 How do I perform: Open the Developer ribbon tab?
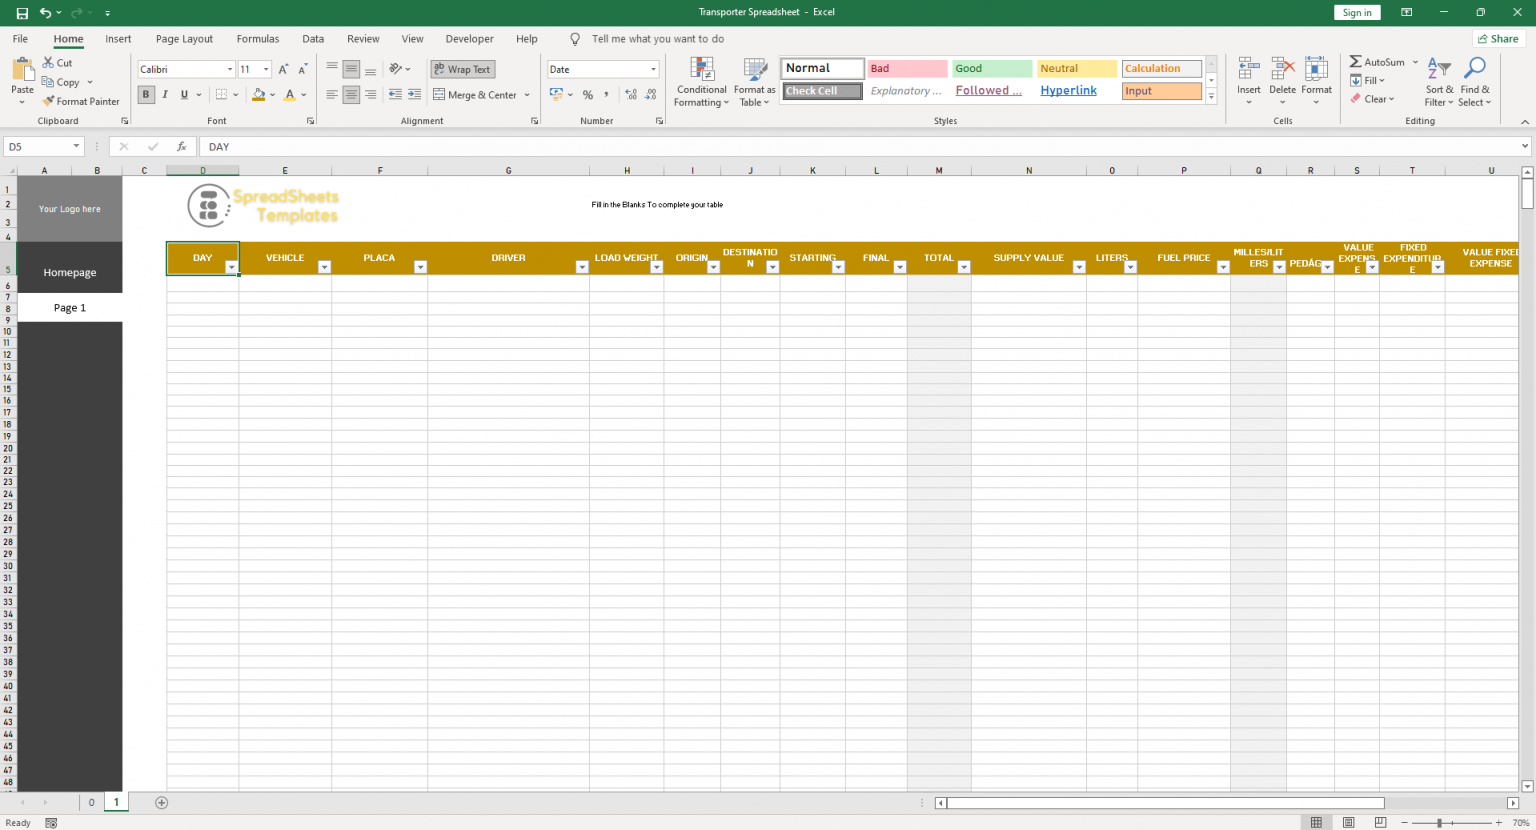tap(469, 39)
